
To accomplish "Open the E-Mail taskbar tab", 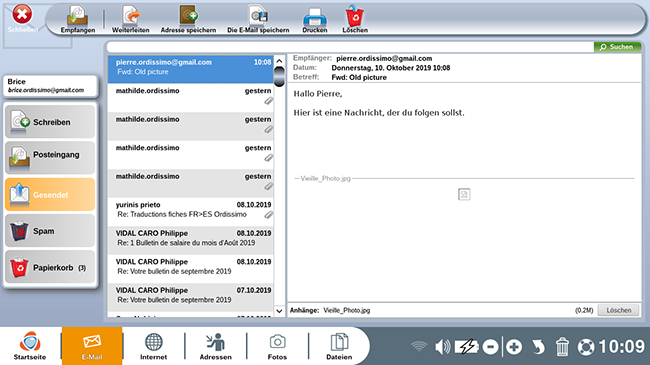I will 92,346.
